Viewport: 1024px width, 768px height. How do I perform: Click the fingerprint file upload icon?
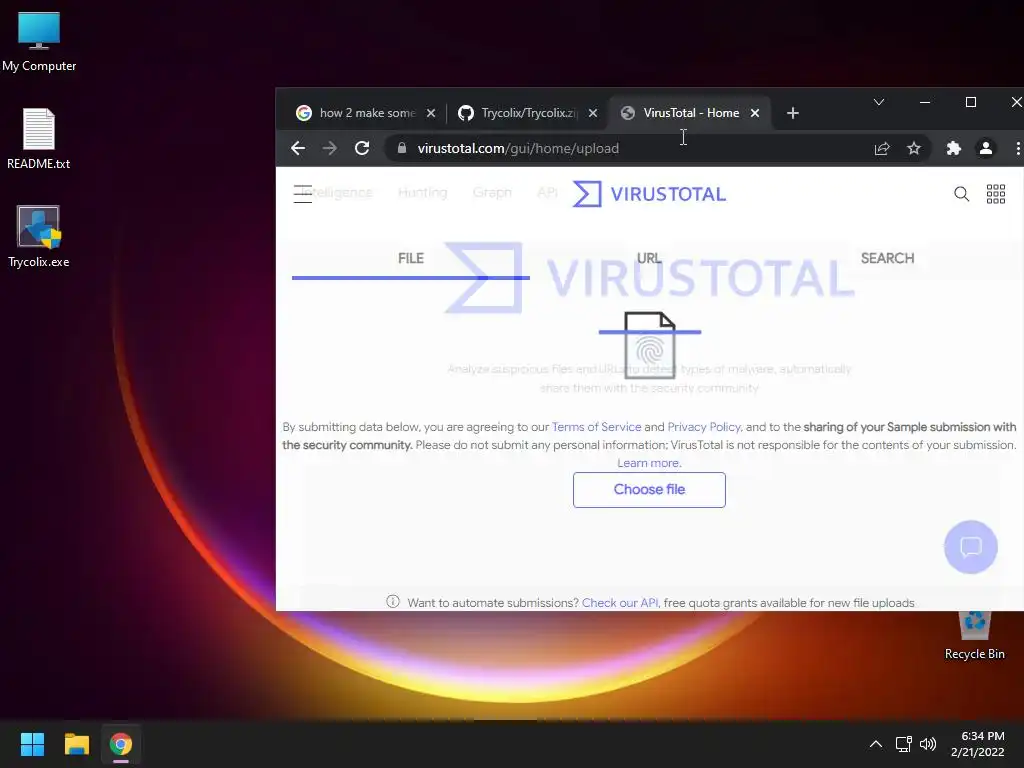tap(650, 345)
